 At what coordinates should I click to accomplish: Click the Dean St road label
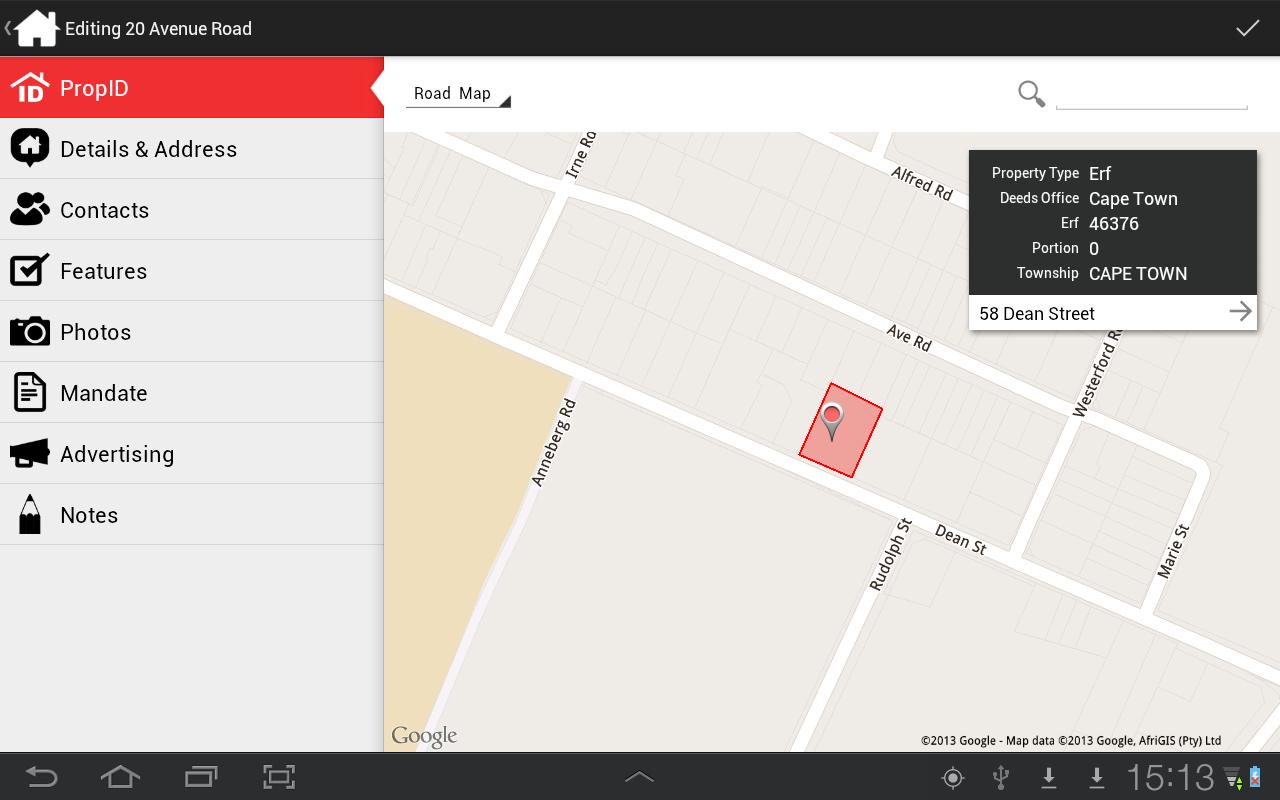coord(961,539)
